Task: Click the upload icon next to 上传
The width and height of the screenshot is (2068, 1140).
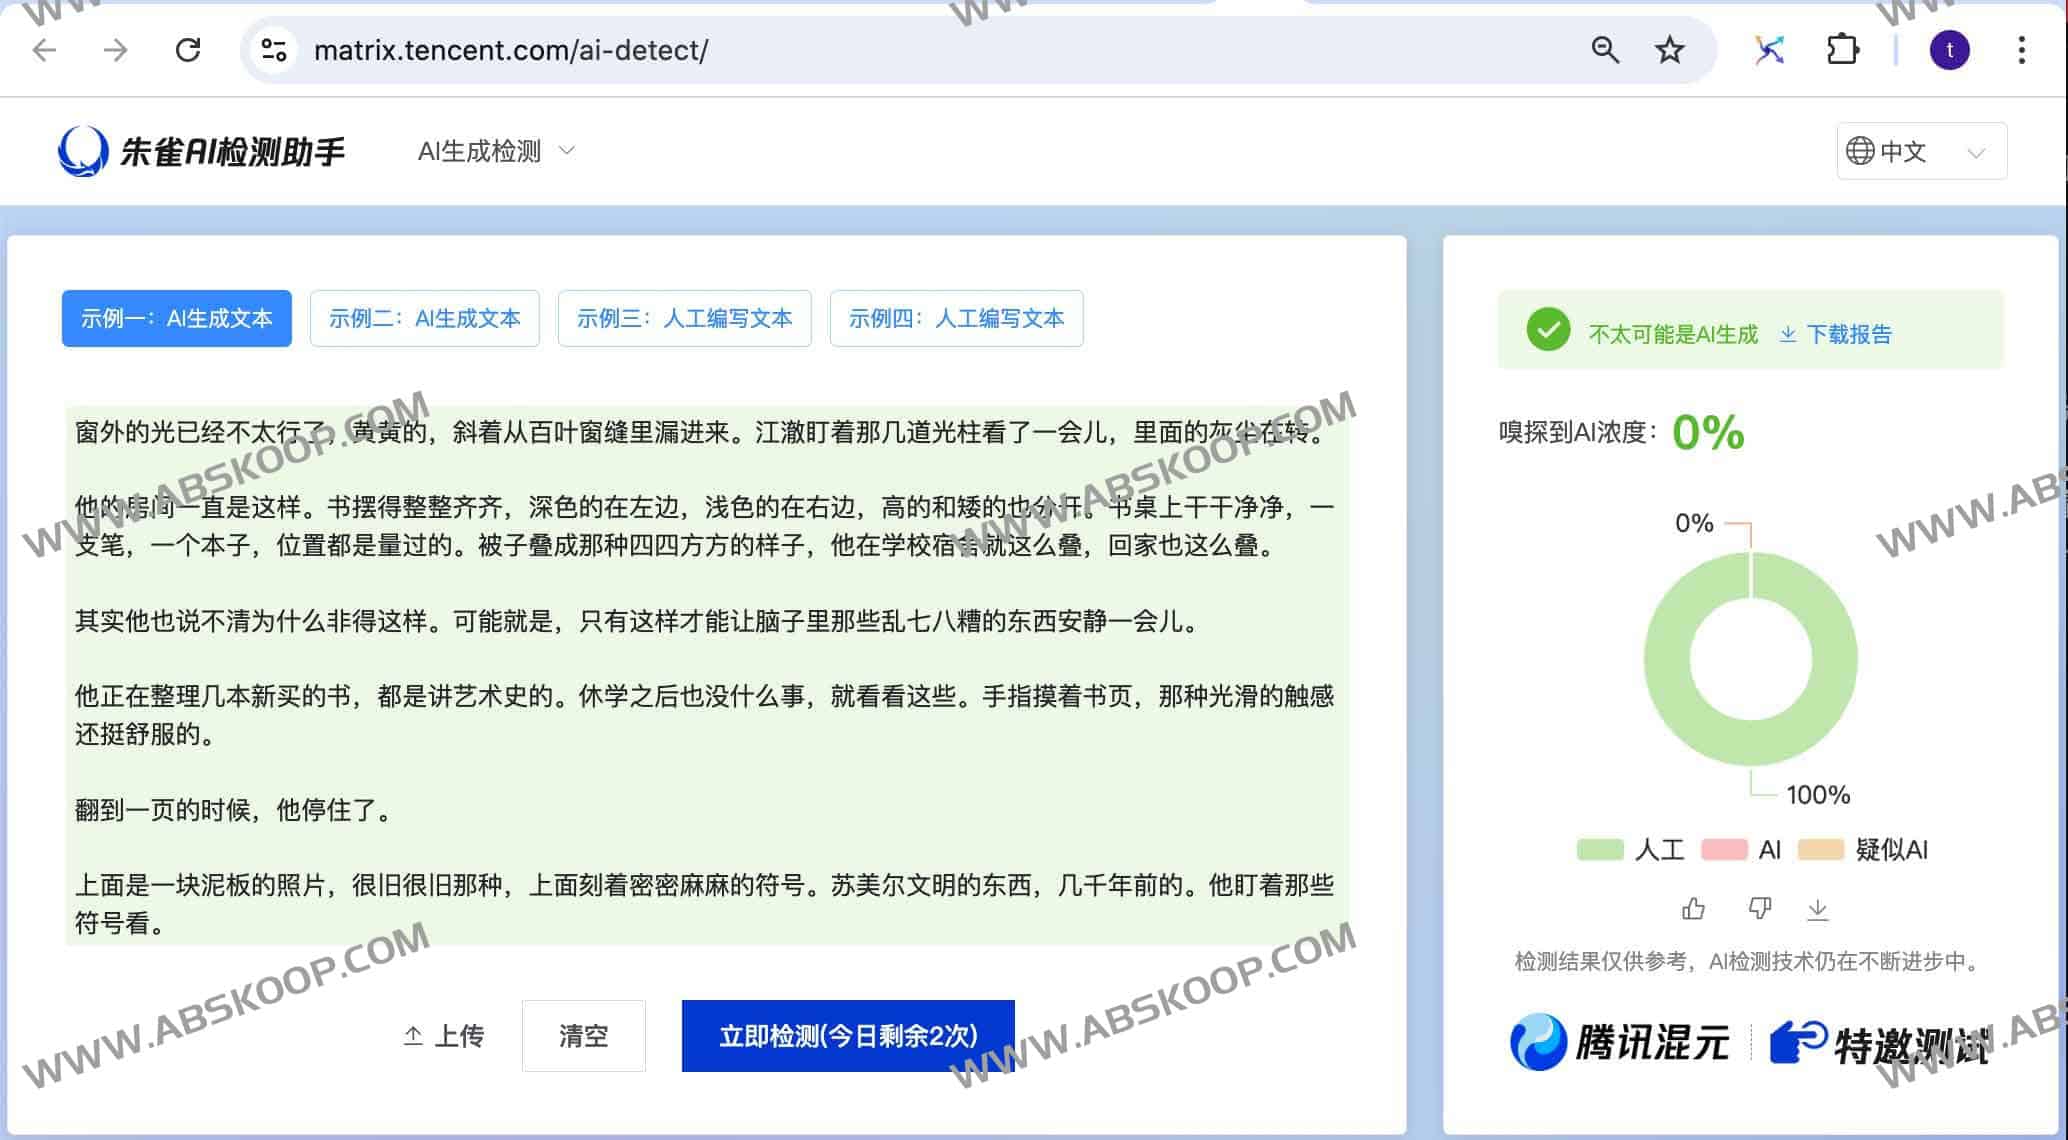Action: tap(415, 1036)
